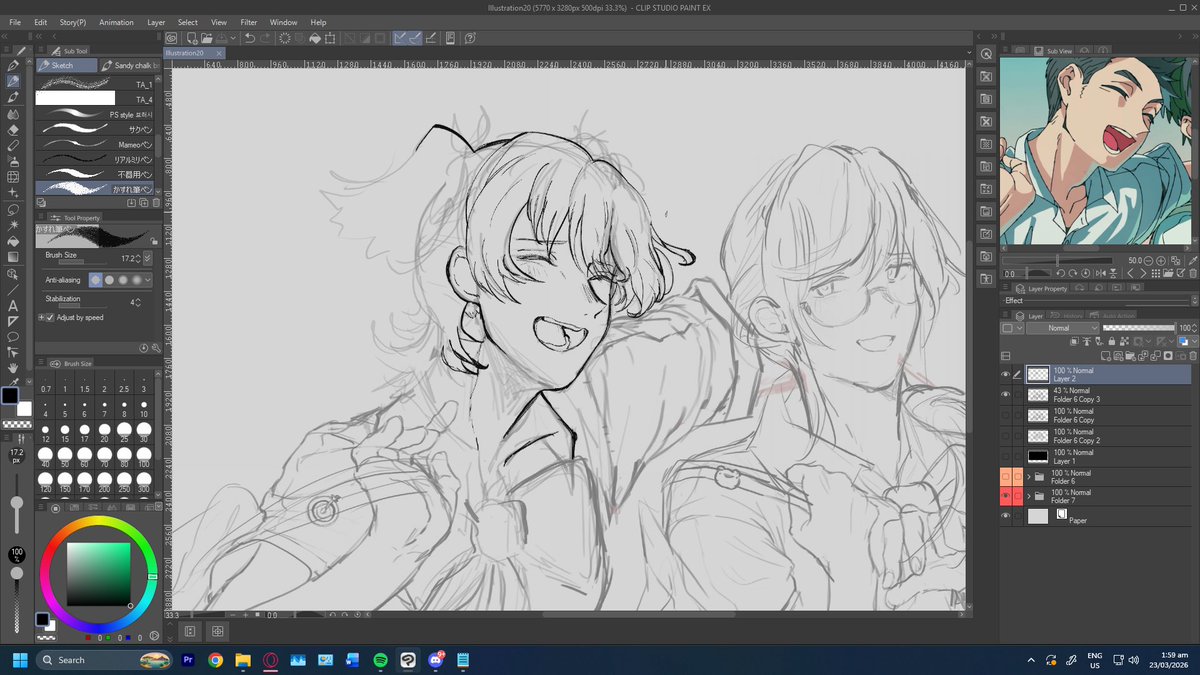Click Redo in the command bar
Image resolution: width=1200 pixels, height=675 pixels.
click(265, 39)
